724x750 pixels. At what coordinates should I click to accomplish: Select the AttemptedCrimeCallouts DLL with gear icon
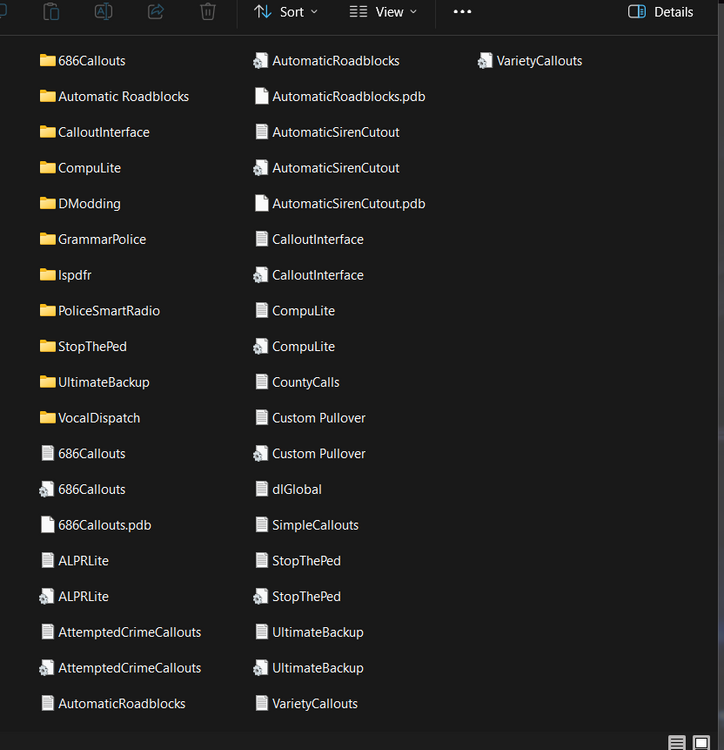coord(120,668)
